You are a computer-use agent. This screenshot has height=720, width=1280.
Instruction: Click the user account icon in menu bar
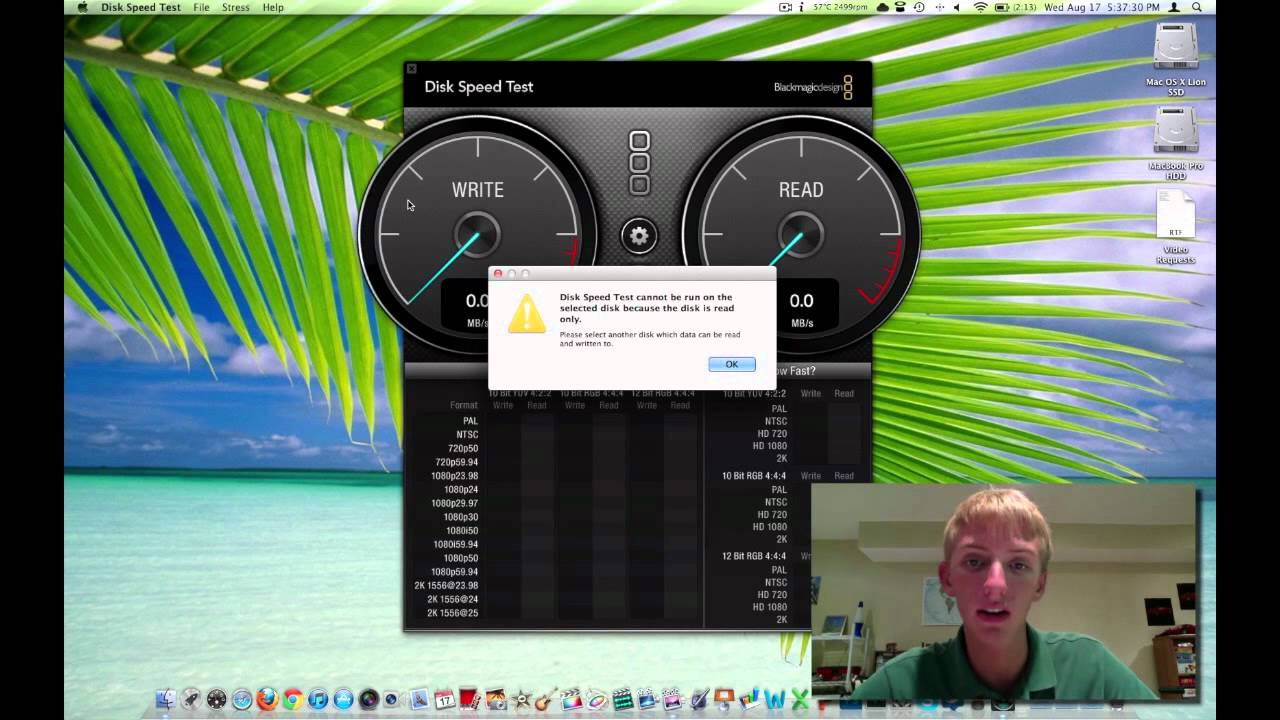coord(1176,7)
